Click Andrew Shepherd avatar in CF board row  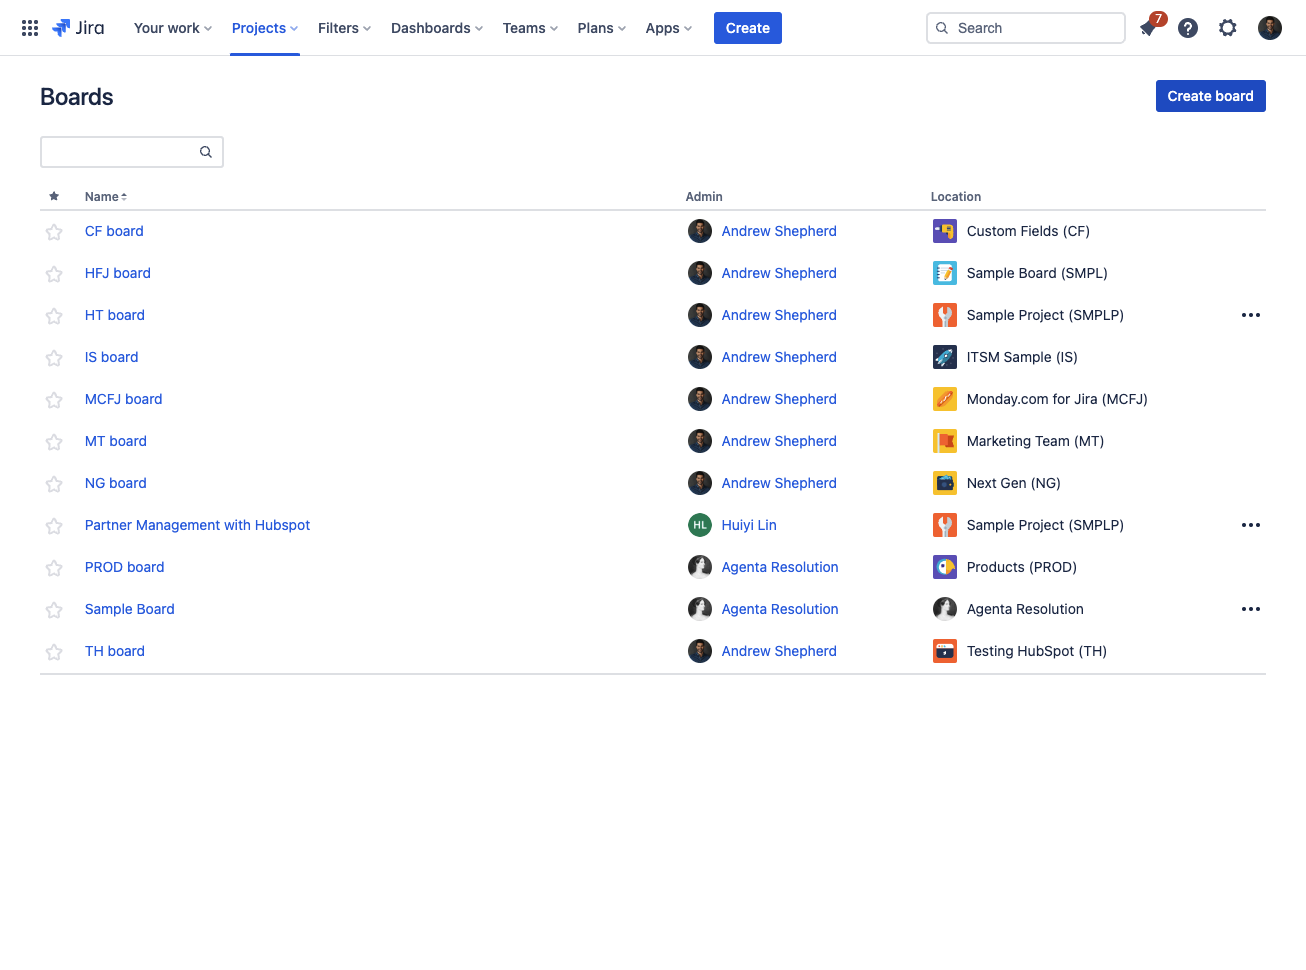coord(700,231)
